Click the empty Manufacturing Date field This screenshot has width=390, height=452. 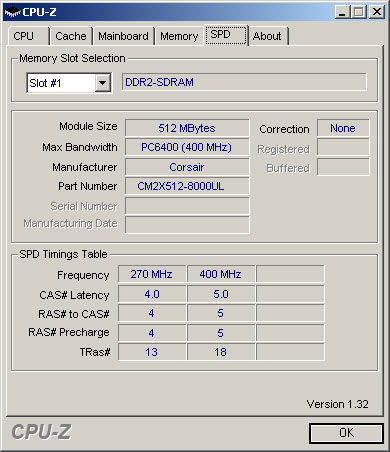187,225
